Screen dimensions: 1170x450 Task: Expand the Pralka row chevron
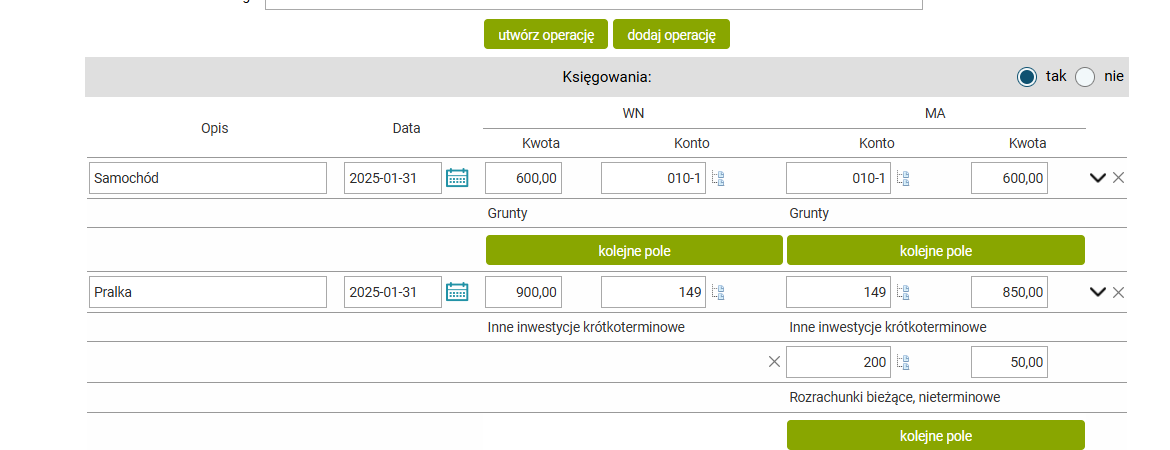tap(1097, 292)
